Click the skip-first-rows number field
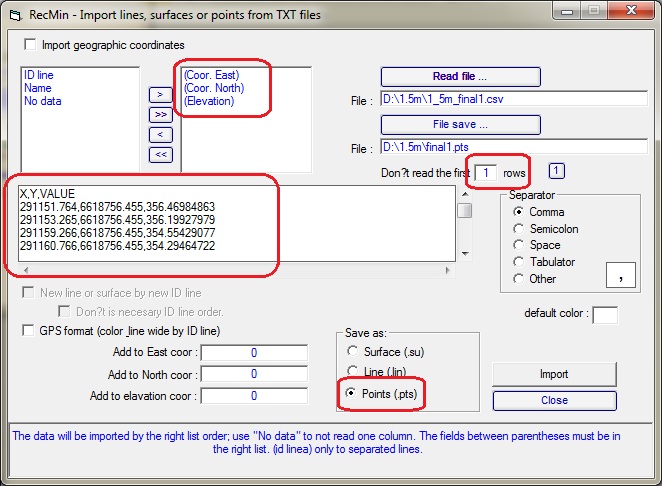 pyautogui.click(x=485, y=172)
